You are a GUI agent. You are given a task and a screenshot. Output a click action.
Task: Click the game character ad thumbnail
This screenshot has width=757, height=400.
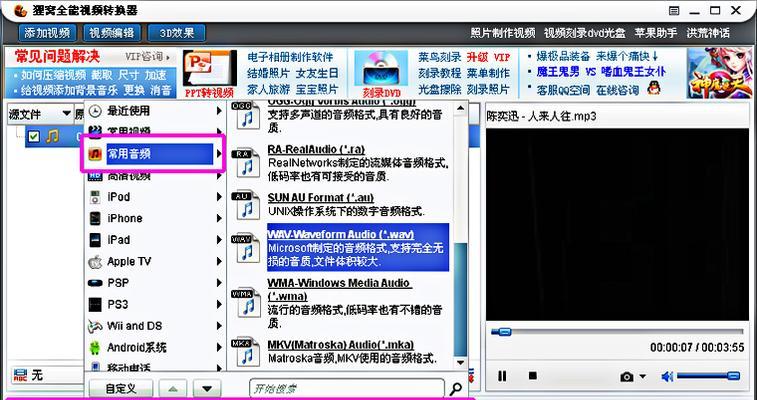pos(720,73)
